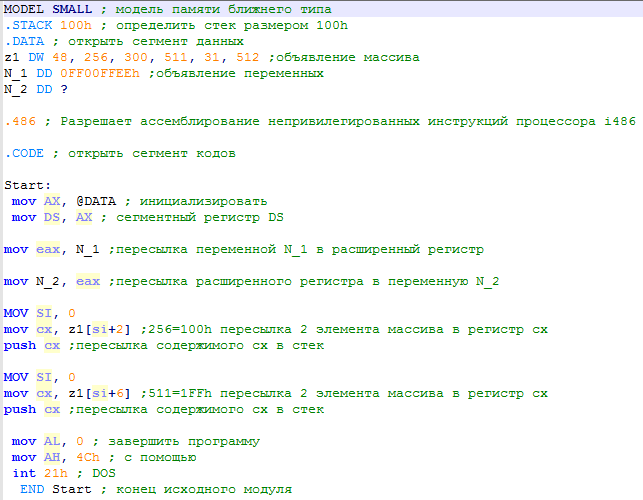Click the 'AL' register in 'mov AL, 0'
The width and height of the screenshot is (643, 500).
pyautogui.click(x=52, y=441)
